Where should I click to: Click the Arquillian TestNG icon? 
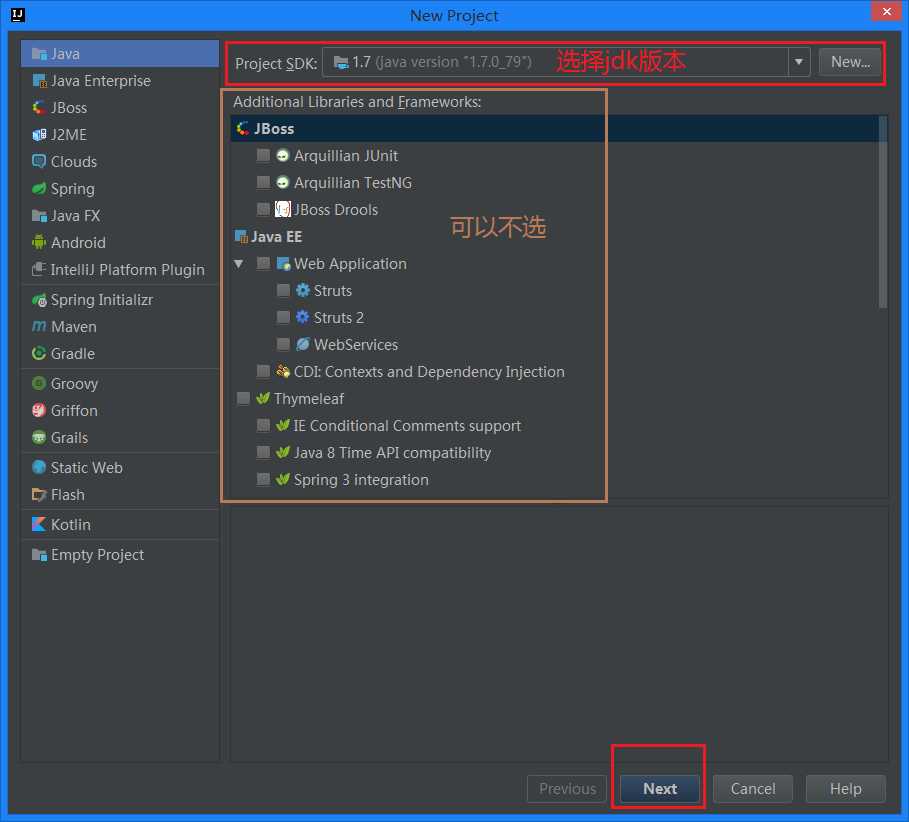[283, 183]
